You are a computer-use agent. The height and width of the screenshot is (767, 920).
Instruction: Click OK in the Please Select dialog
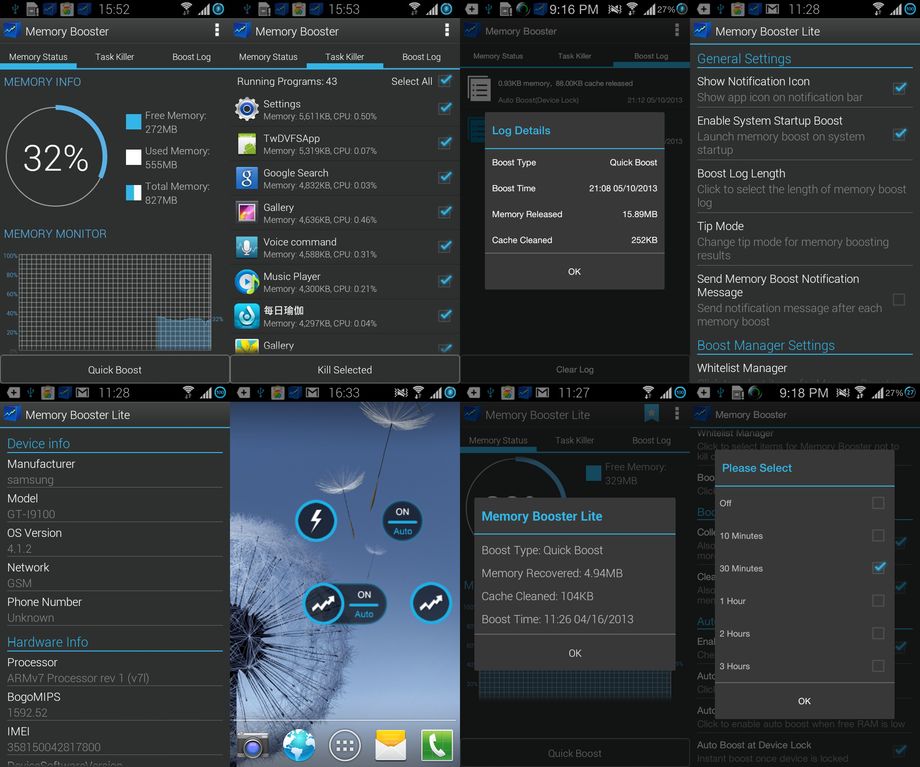804,701
